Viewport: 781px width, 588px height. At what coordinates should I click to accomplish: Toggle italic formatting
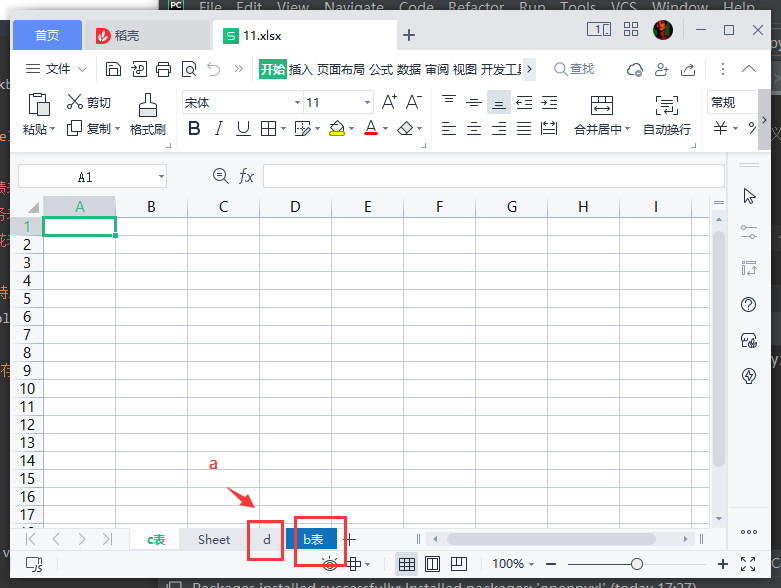[x=219, y=128]
